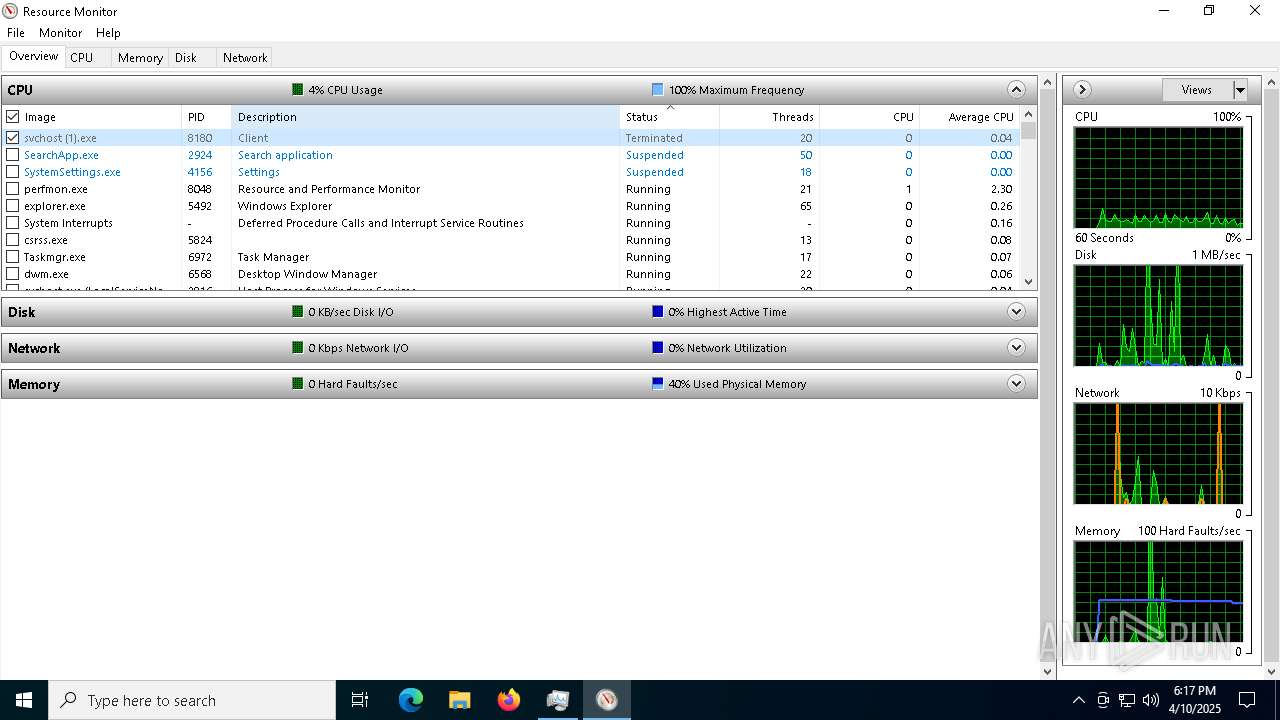
Task: Click the blue Maximum Frequency indicator square
Action: [x=657, y=90]
